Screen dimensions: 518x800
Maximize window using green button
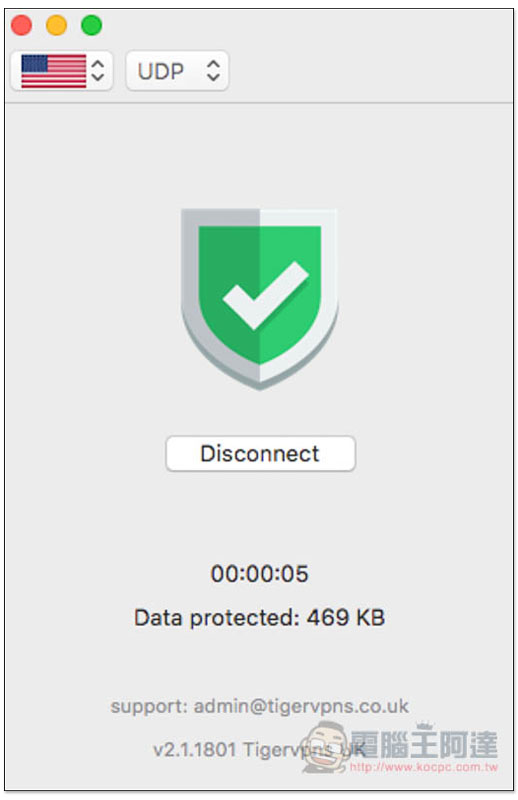[92, 25]
